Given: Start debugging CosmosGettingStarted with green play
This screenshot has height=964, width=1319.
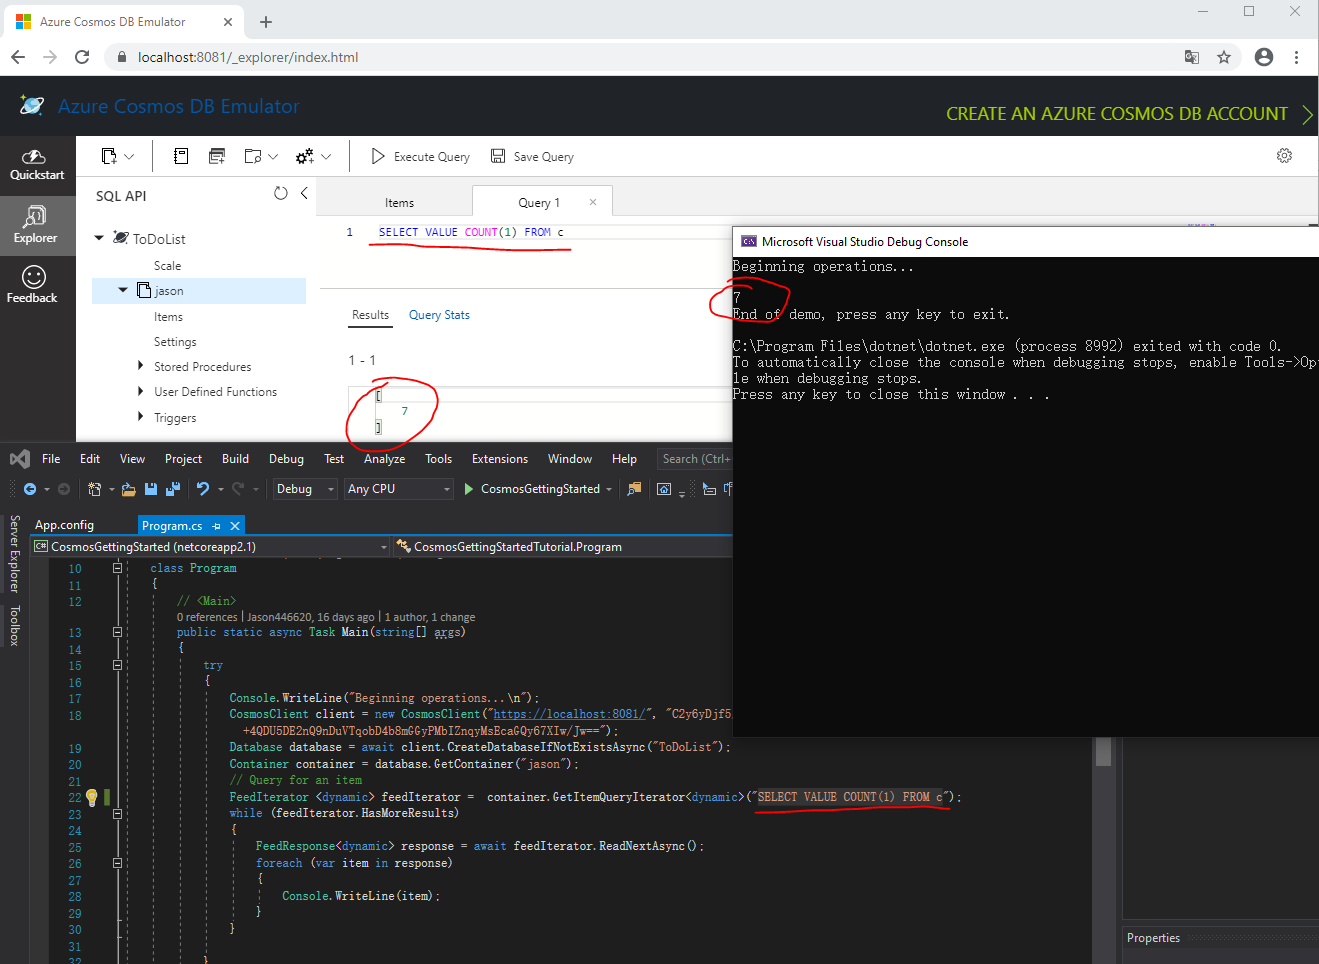Looking at the screenshot, I should tap(469, 489).
